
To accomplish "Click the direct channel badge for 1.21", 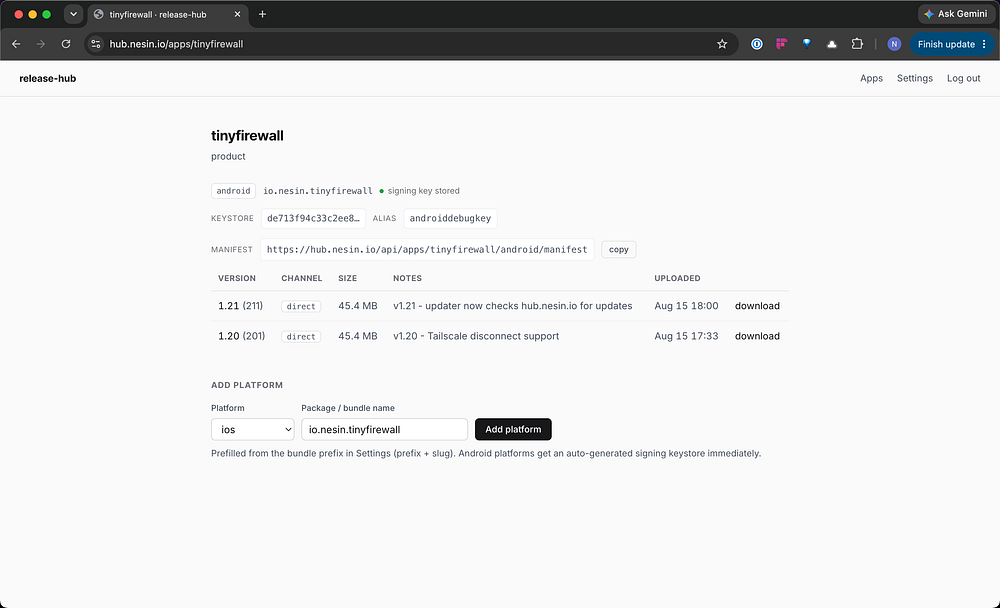I will point(301,306).
